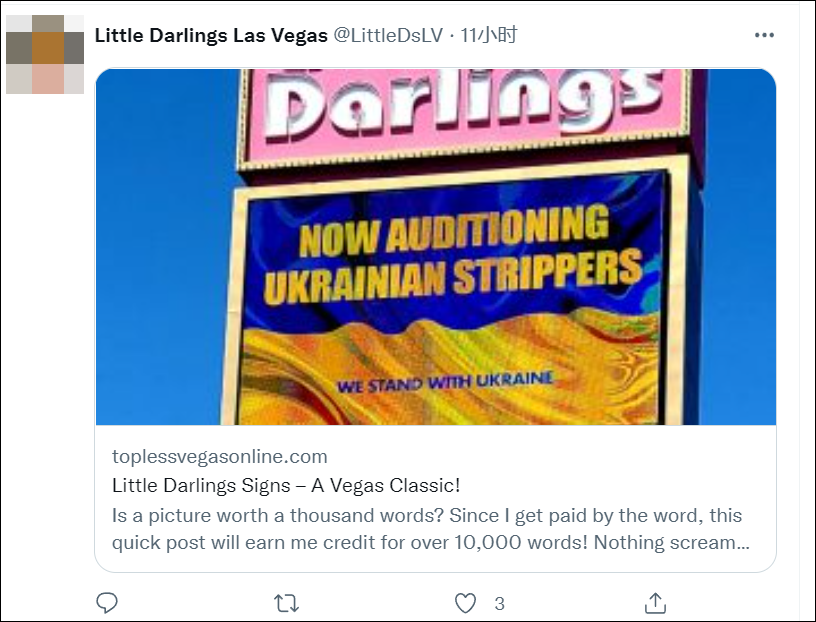Click the reply speech bubble icon
This screenshot has height=622, width=816.
click(107, 603)
